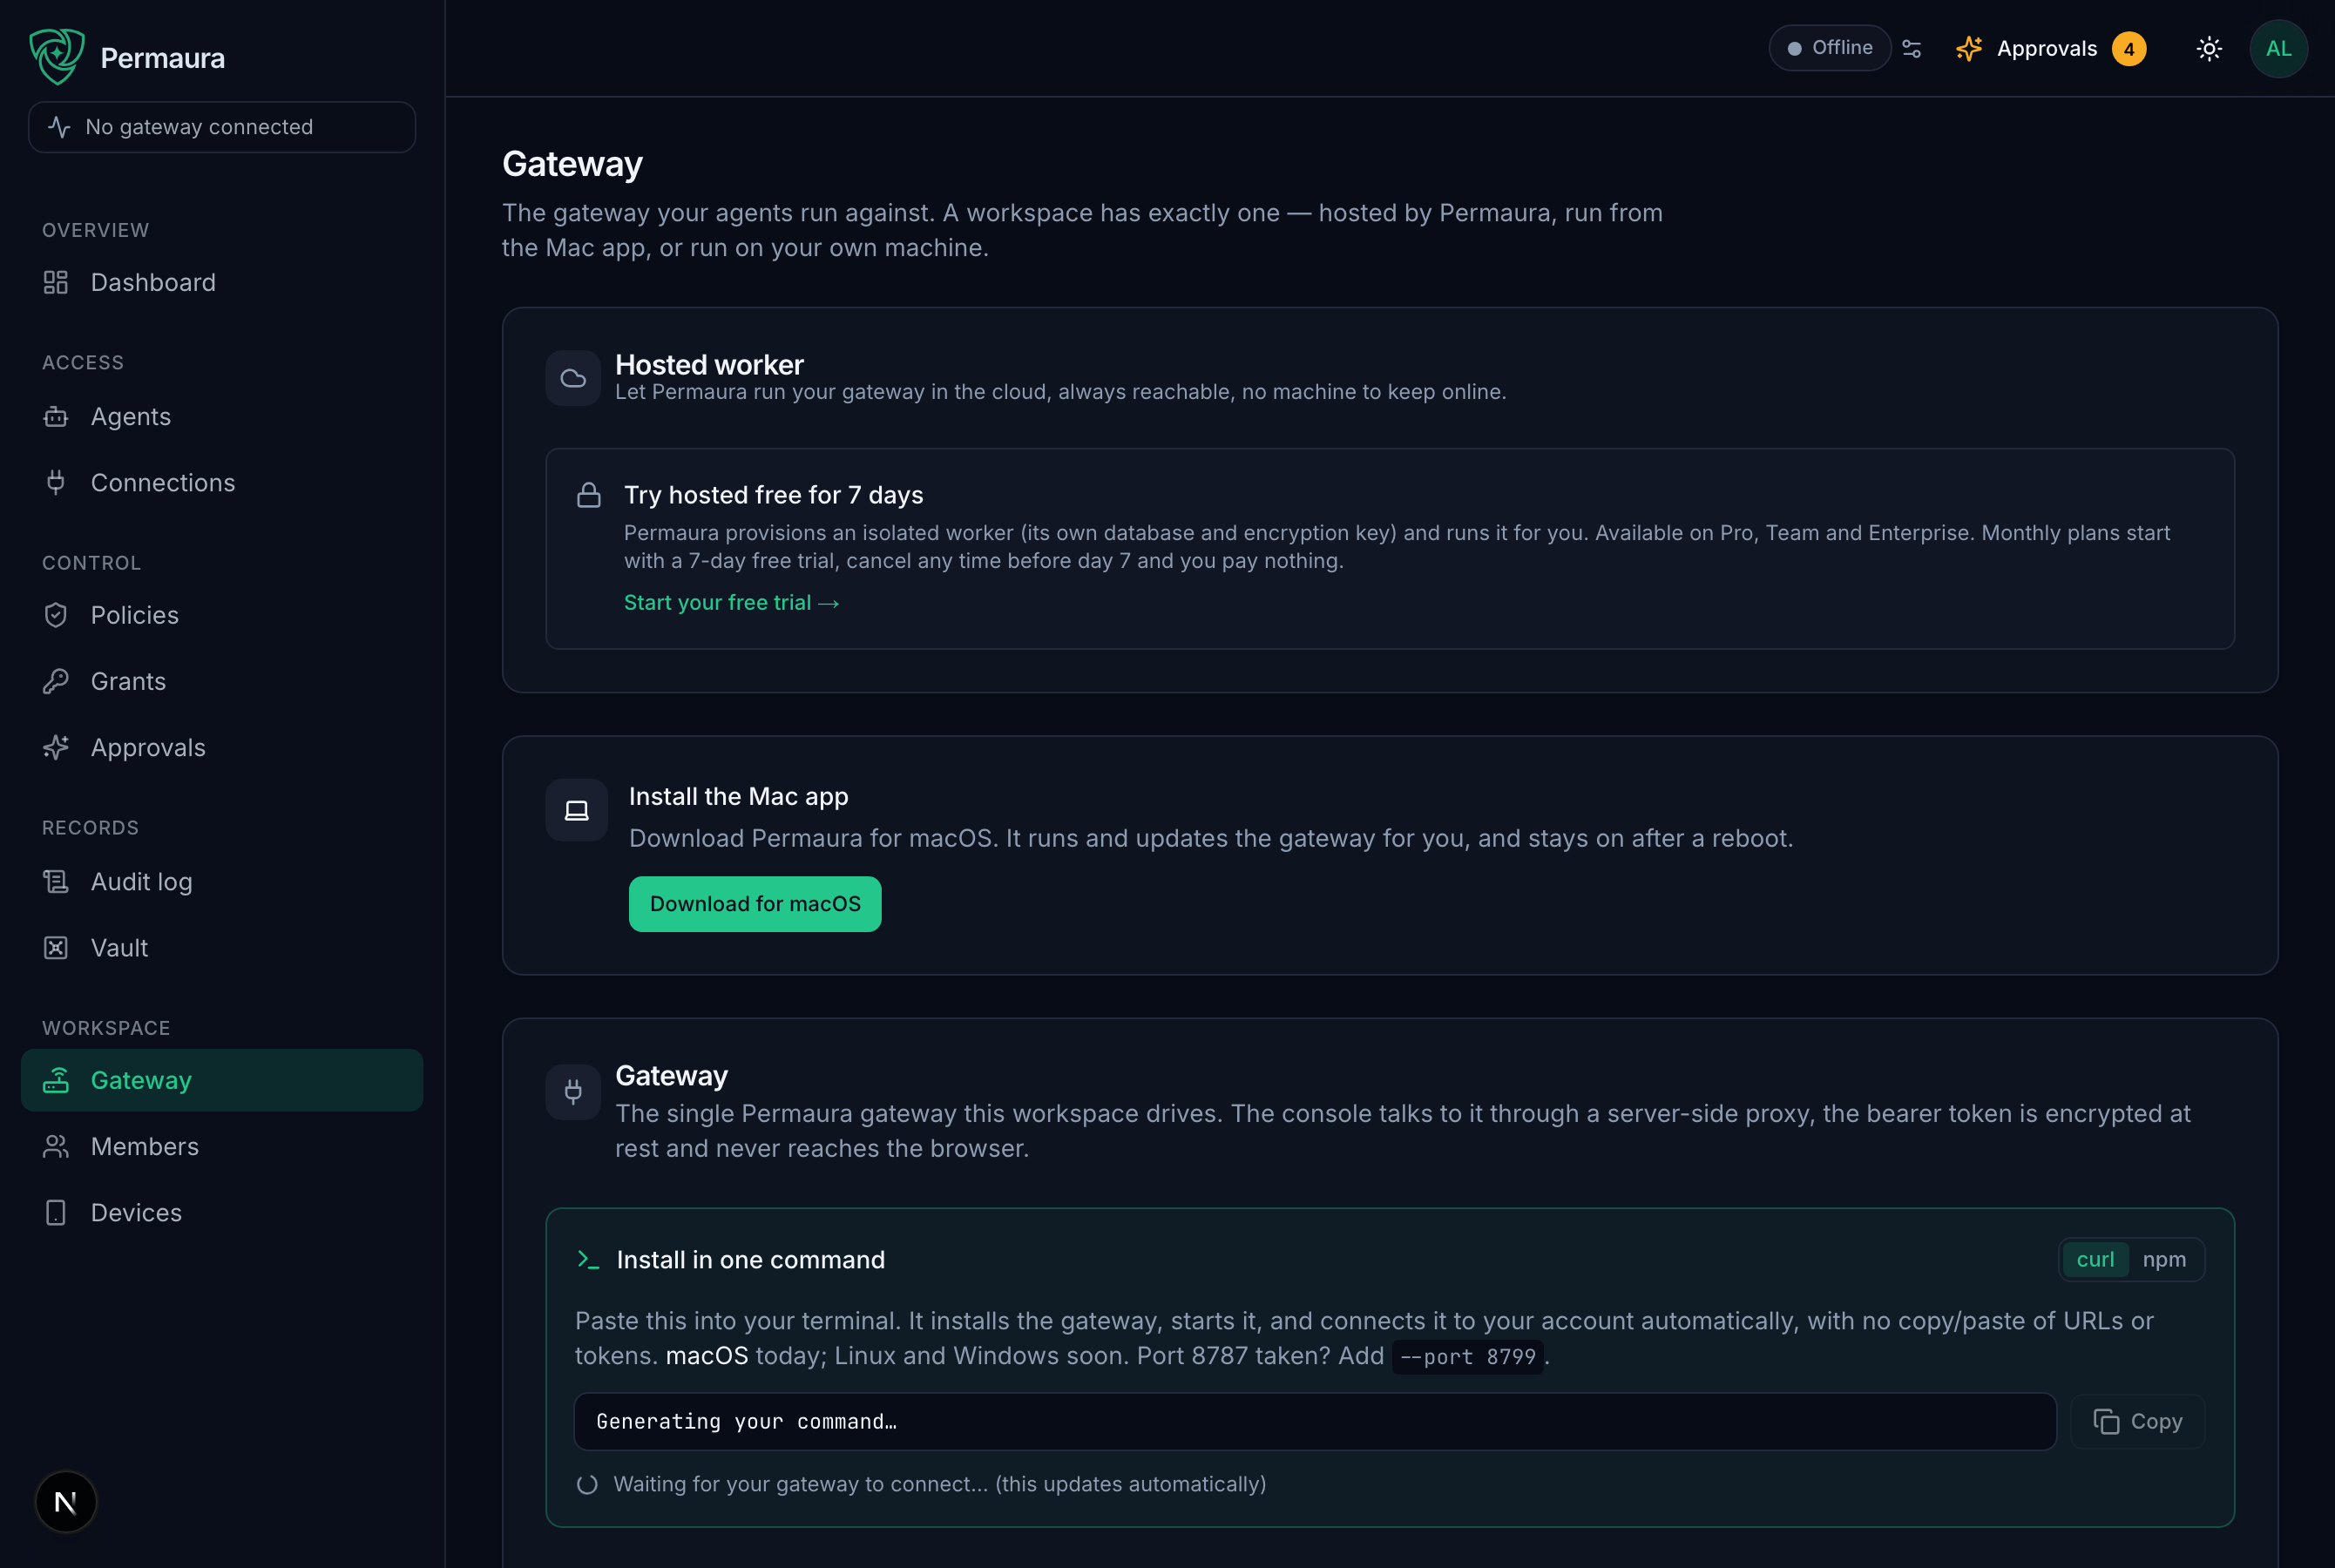Open settings sliders icon beside Offline

[x=1911, y=48]
